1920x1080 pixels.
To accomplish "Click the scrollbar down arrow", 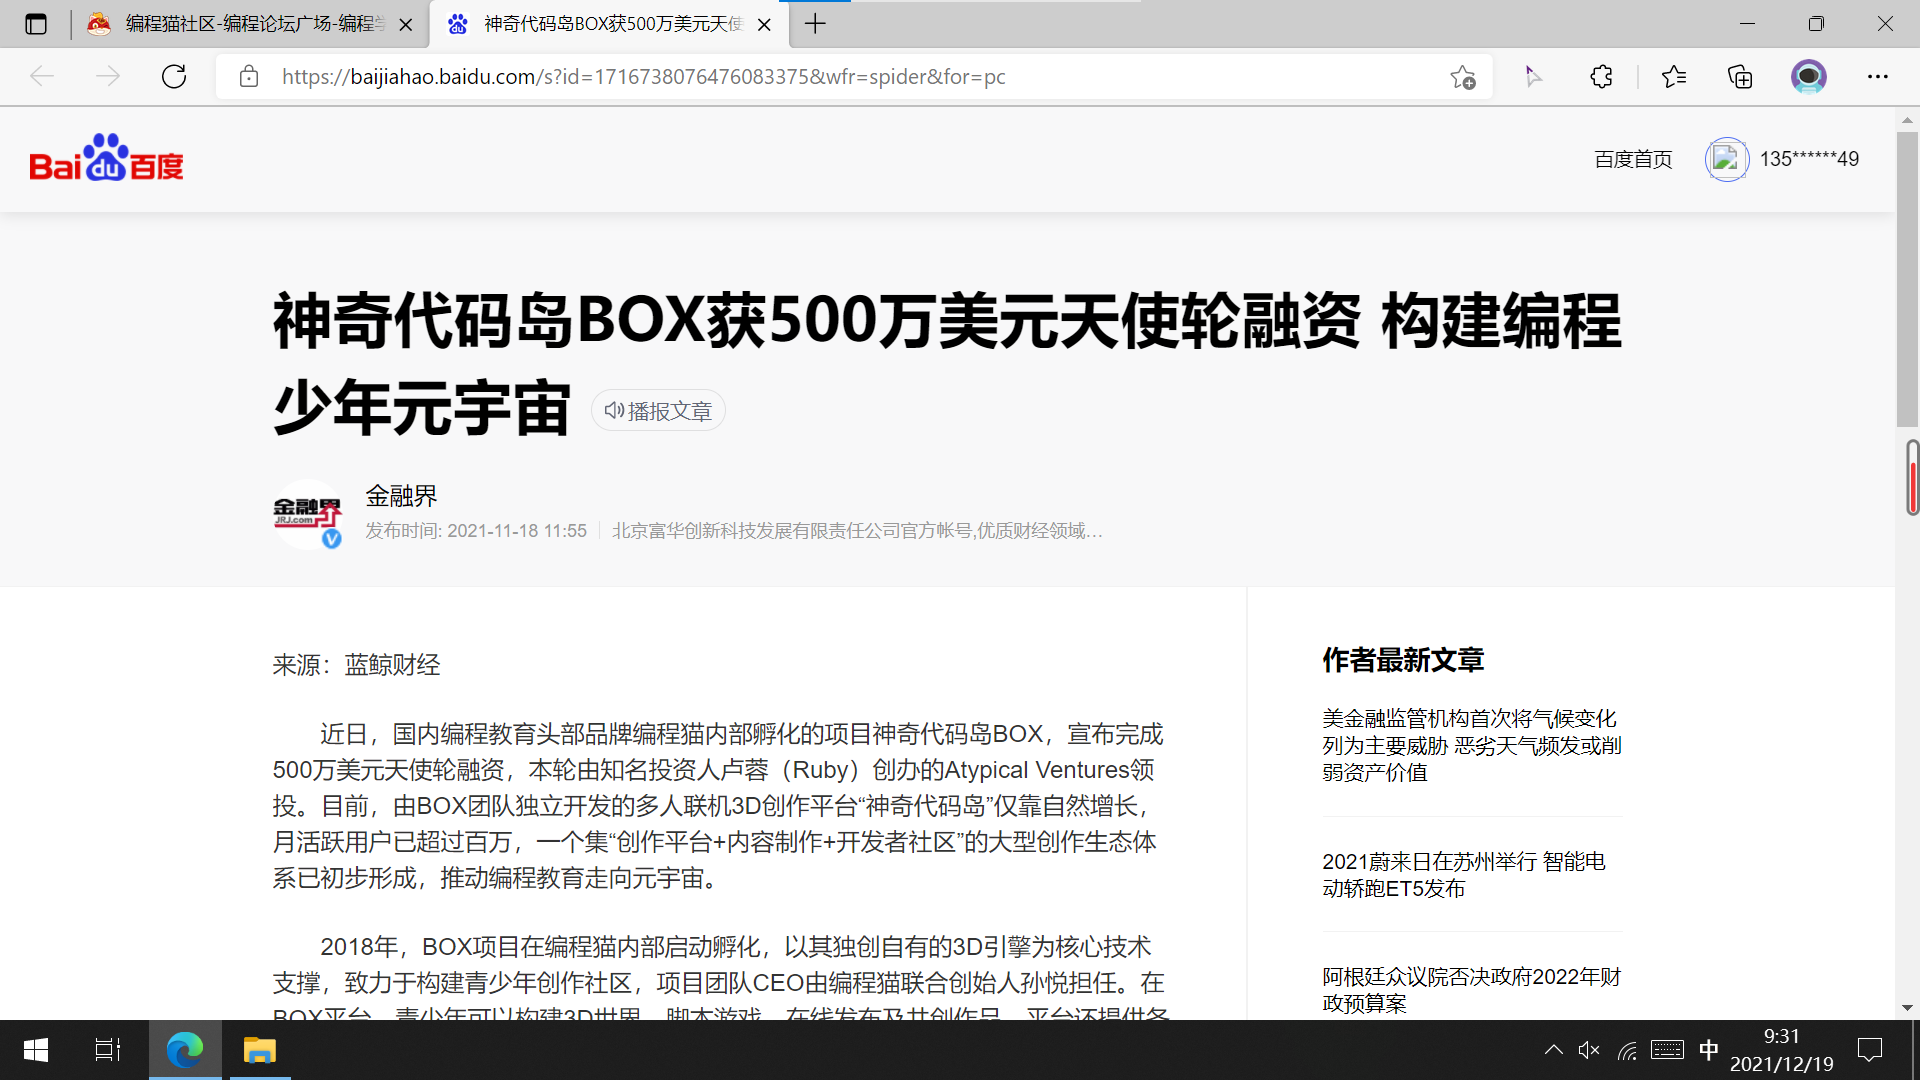I will (x=1907, y=1008).
